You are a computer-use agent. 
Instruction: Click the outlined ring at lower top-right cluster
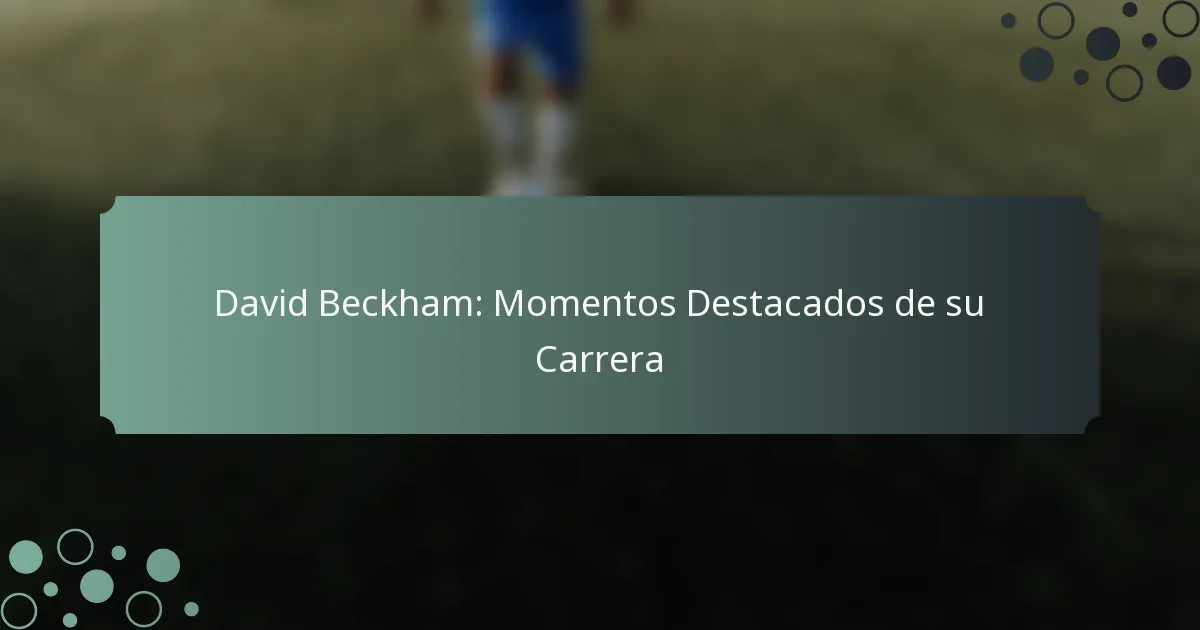(x=1124, y=83)
